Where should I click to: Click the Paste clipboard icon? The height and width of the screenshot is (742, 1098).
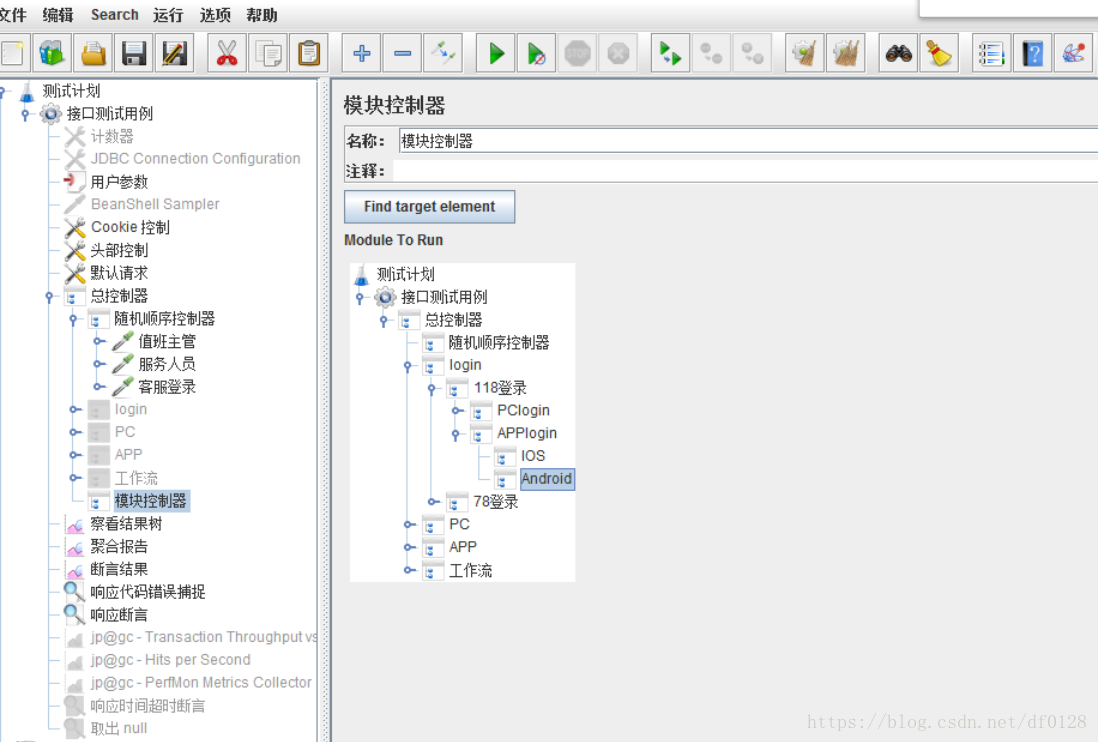[309, 53]
